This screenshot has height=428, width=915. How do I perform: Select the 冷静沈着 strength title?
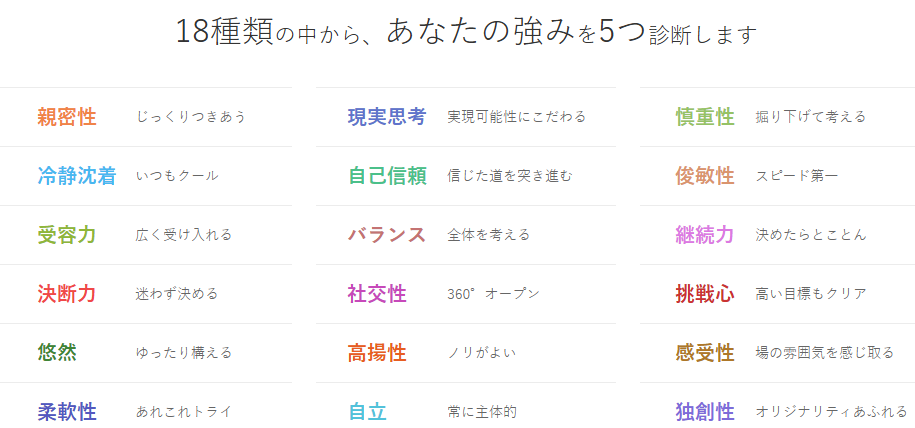point(76,176)
